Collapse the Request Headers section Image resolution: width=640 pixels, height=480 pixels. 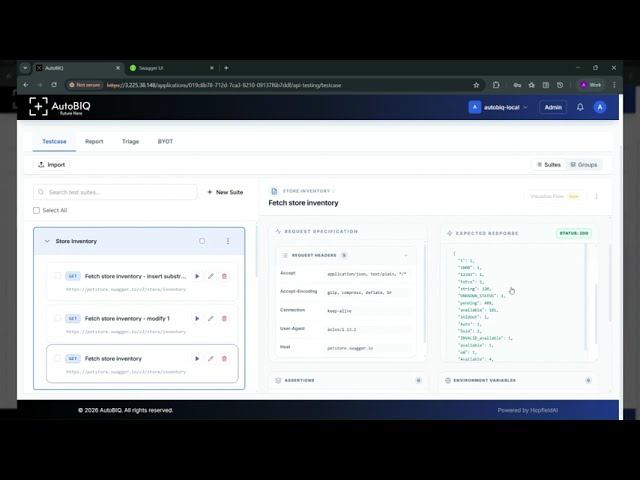pos(406,255)
